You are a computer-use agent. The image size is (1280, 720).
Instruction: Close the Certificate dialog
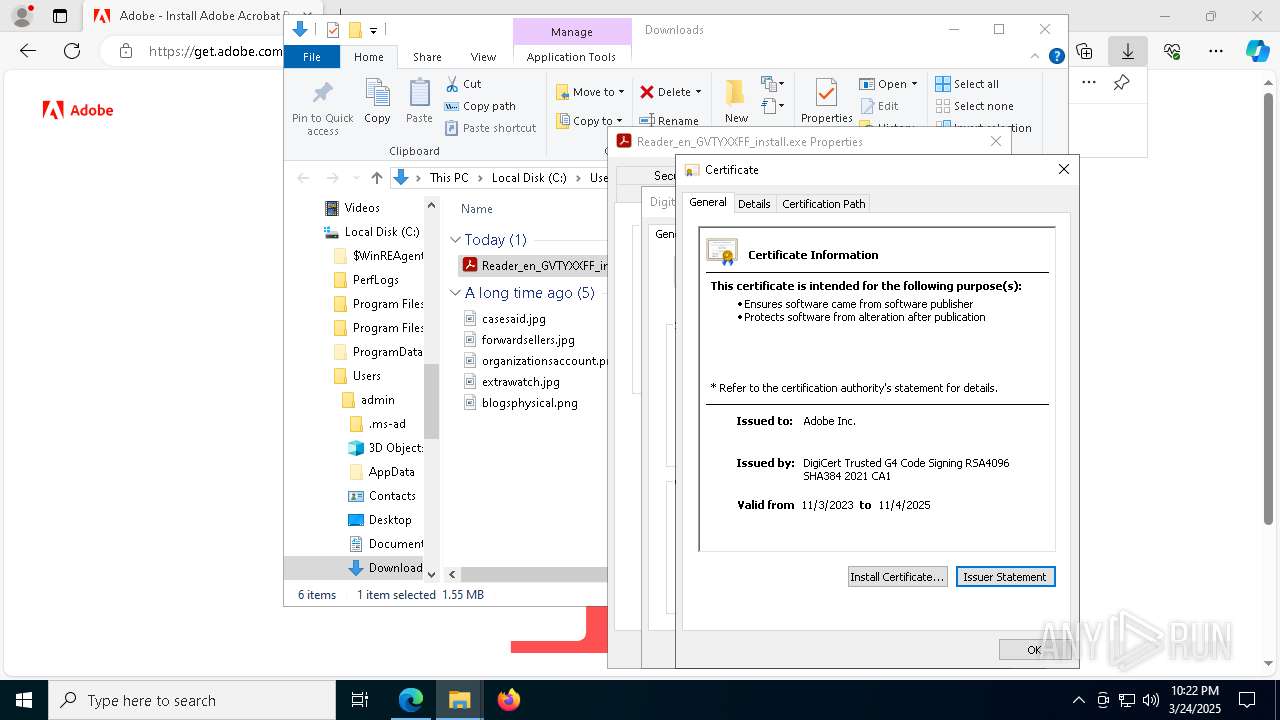(x=1063, y=169)
